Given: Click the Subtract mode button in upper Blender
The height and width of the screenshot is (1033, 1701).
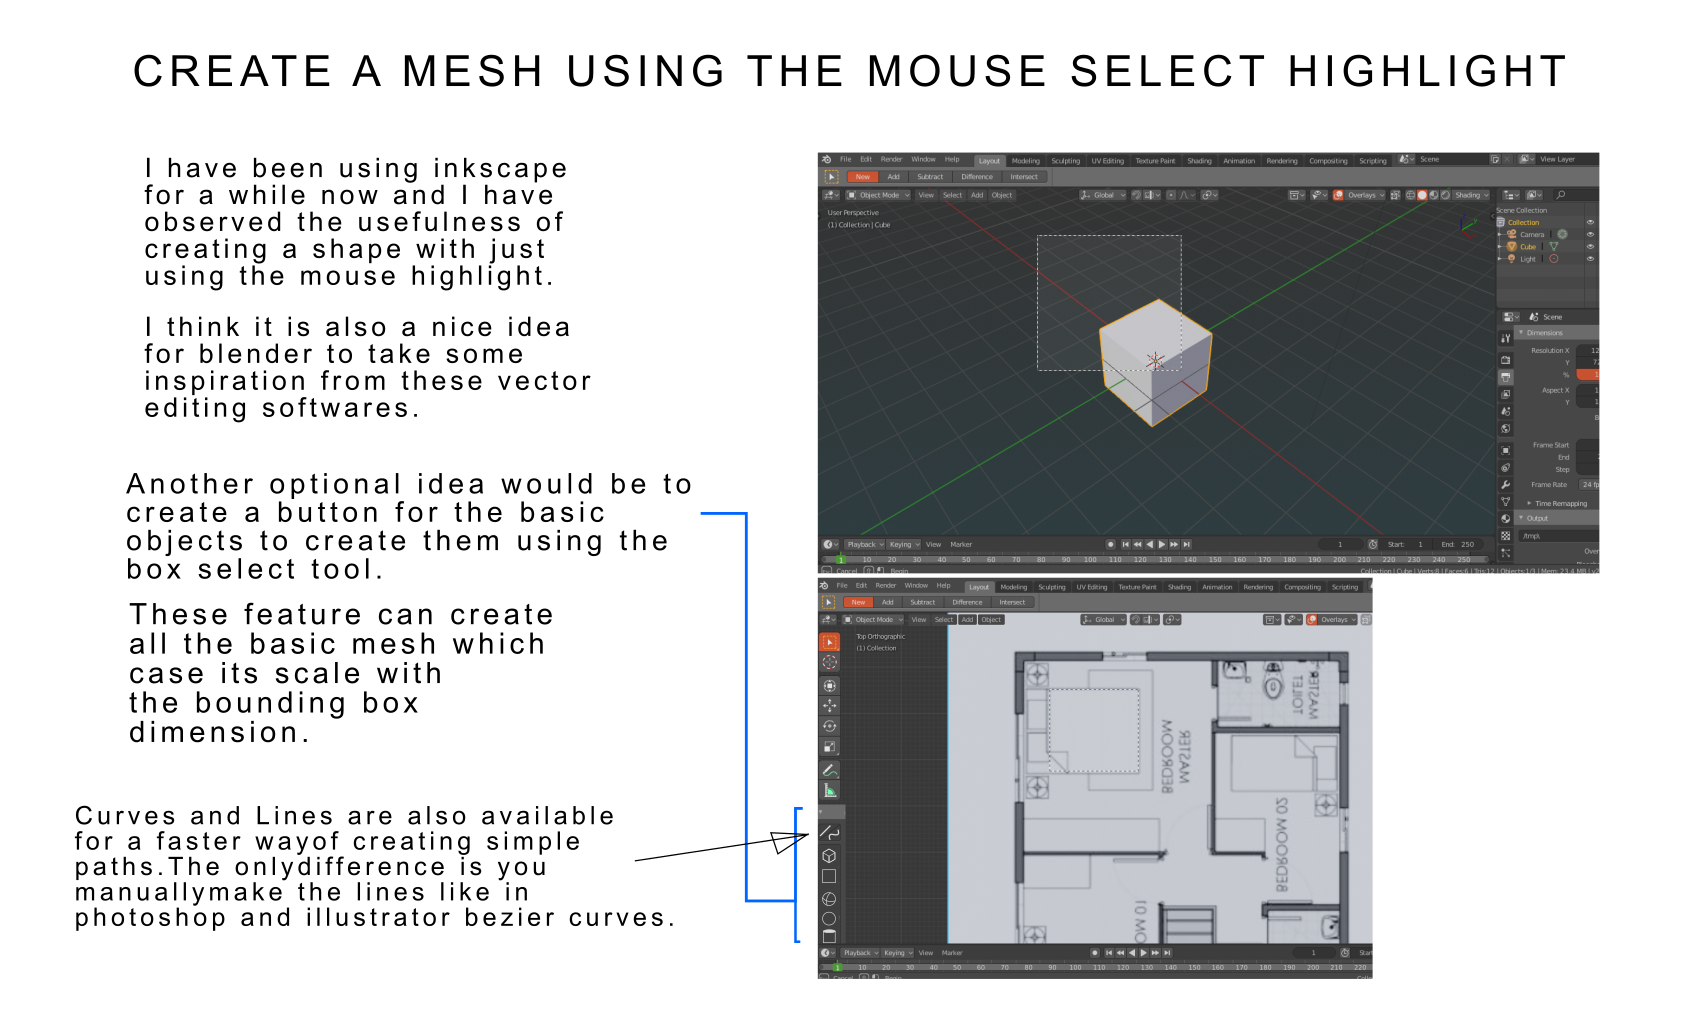Looking at the screenshot, I should coord(930,177).
